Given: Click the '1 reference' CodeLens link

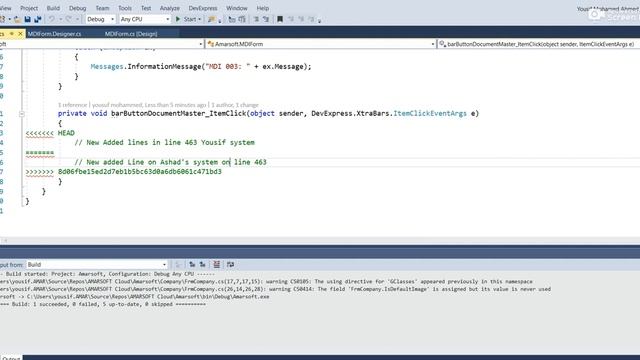Looking at the screenshot, I should coord(72,105).
